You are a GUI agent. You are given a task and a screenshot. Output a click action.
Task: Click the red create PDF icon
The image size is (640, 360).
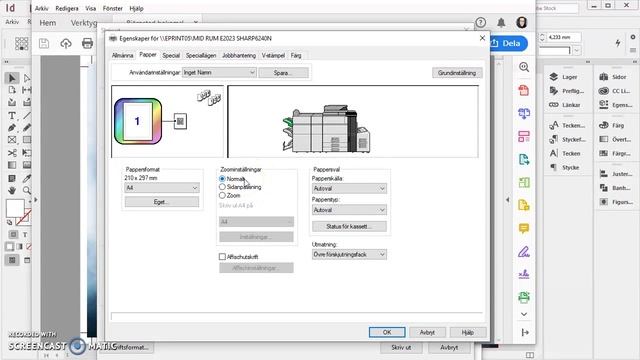524,90
